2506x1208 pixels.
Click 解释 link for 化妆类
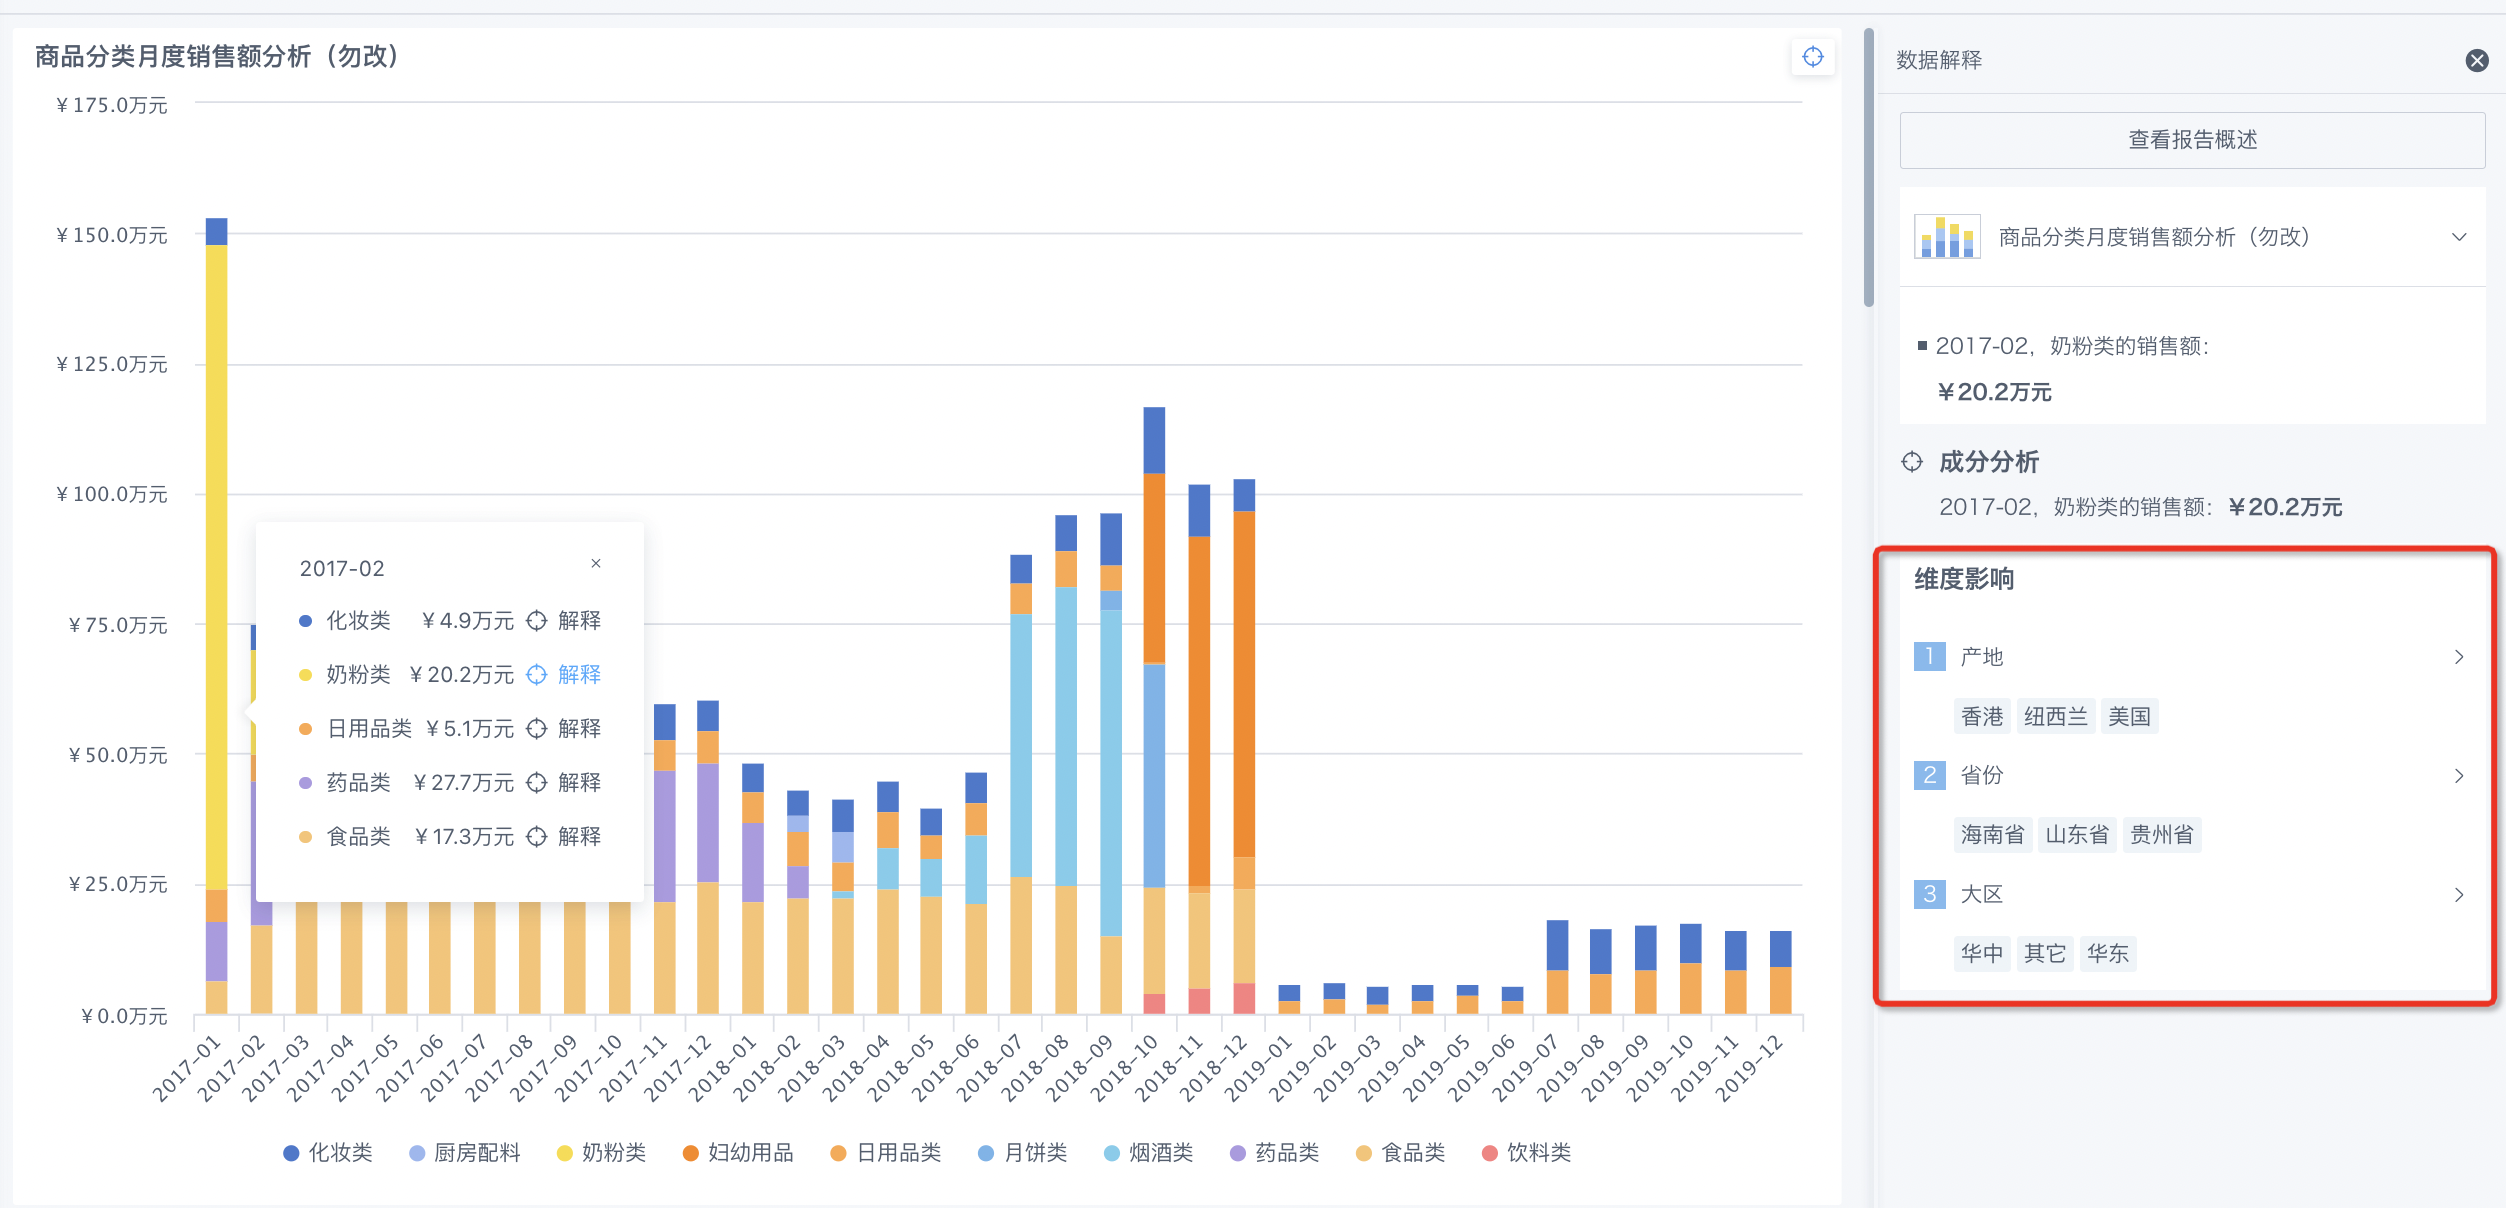pyautogui.click(x=579, y=621)
